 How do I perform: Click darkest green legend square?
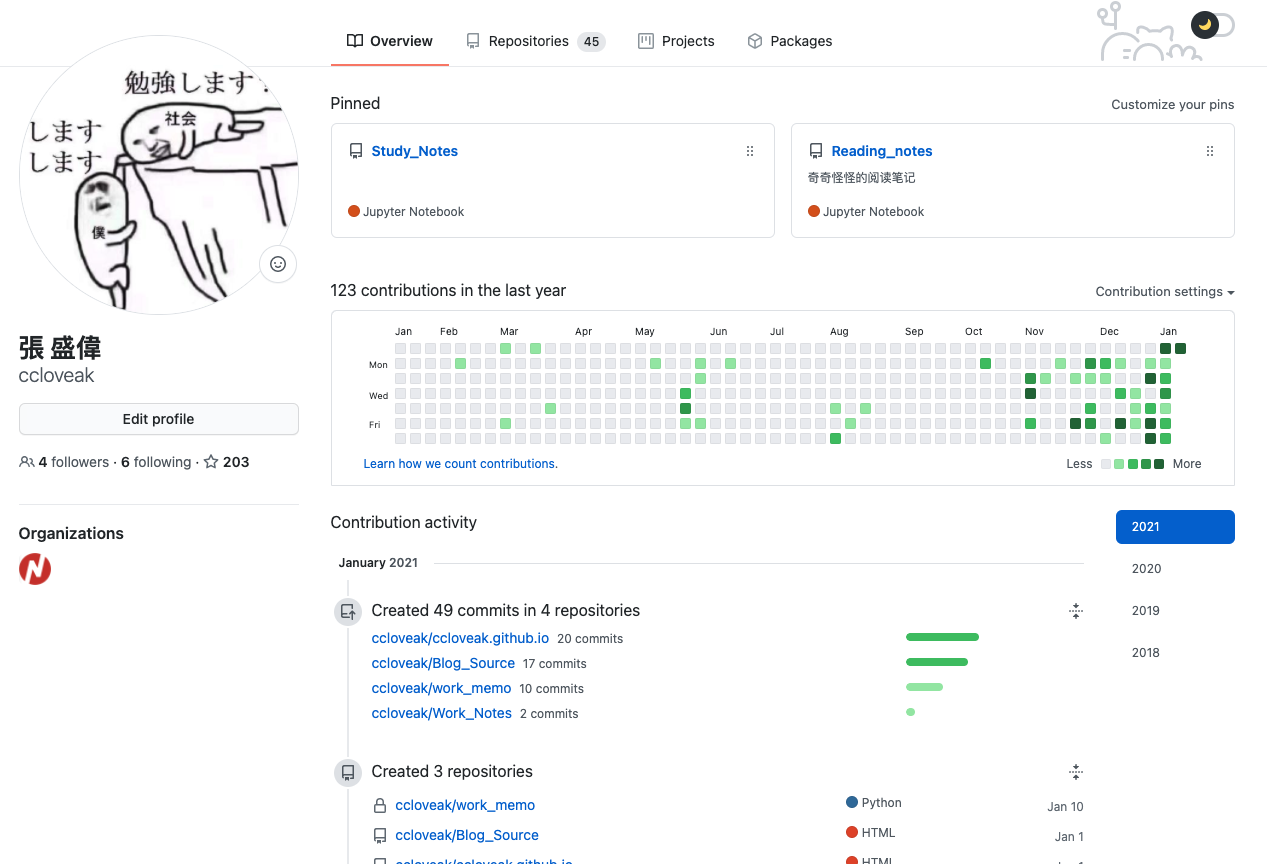click(1159, 464)
